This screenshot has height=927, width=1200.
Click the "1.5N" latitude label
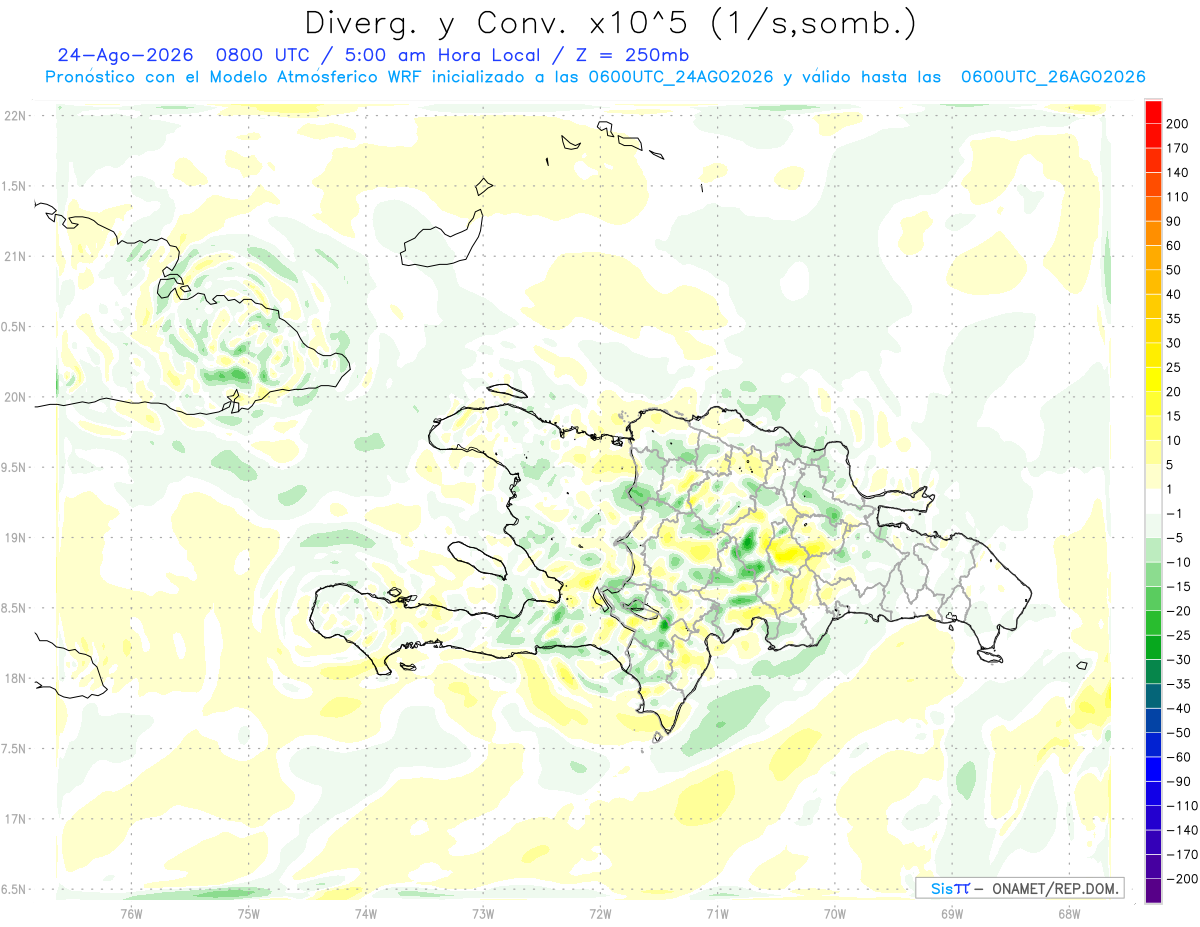15,186
